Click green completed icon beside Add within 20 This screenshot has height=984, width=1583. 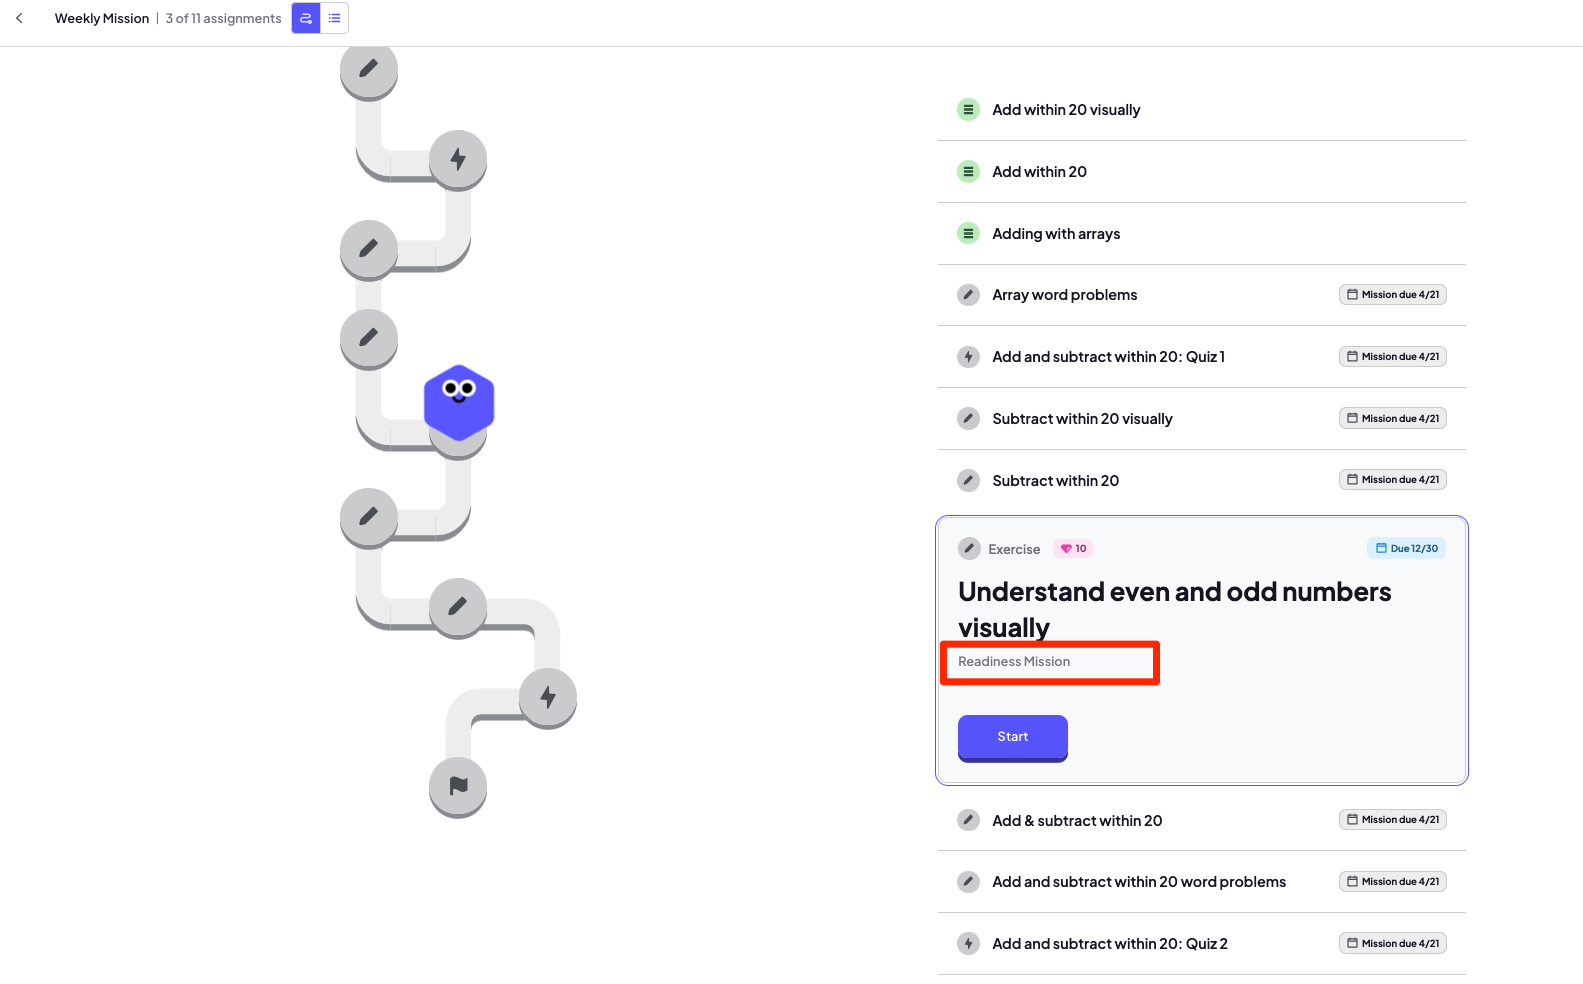click(968, 172)
